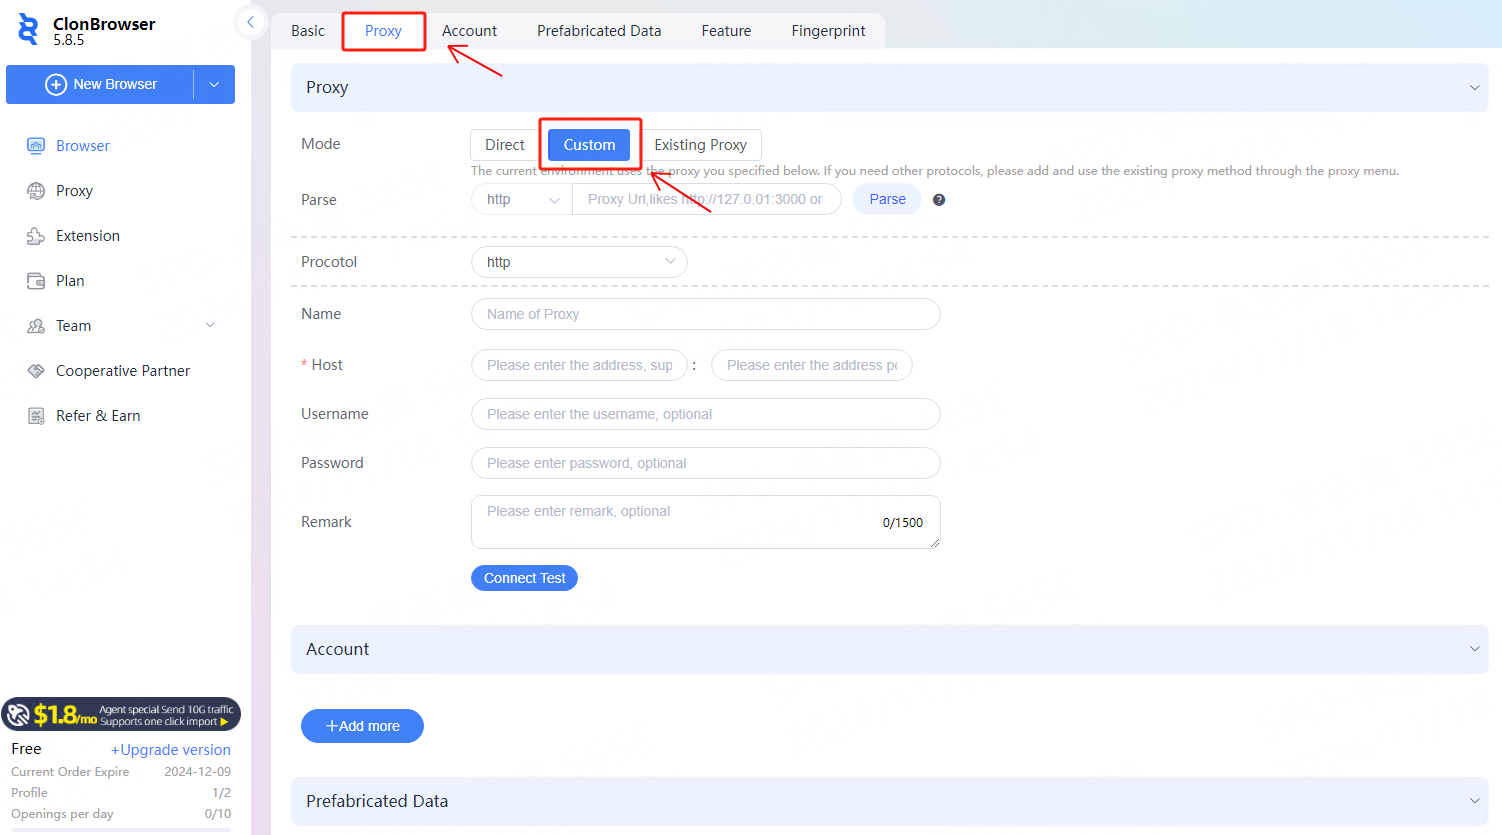Click the Connect Test button
The width and height of the screenshot is (1502, 835).
click(524, 578)
